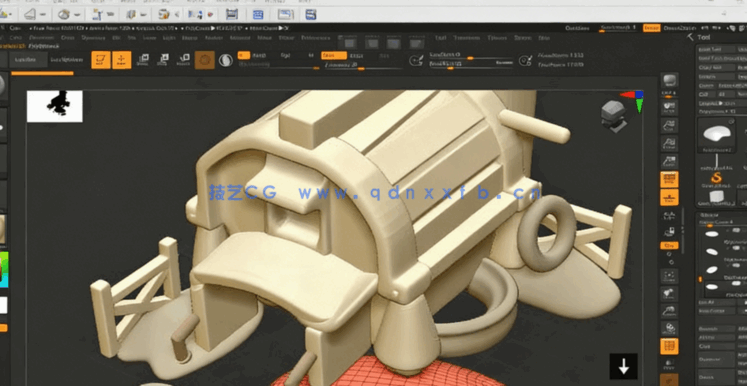Adjust the See-through slider
747x386 pixels.
pyautogui.click(x=618, y=28)
